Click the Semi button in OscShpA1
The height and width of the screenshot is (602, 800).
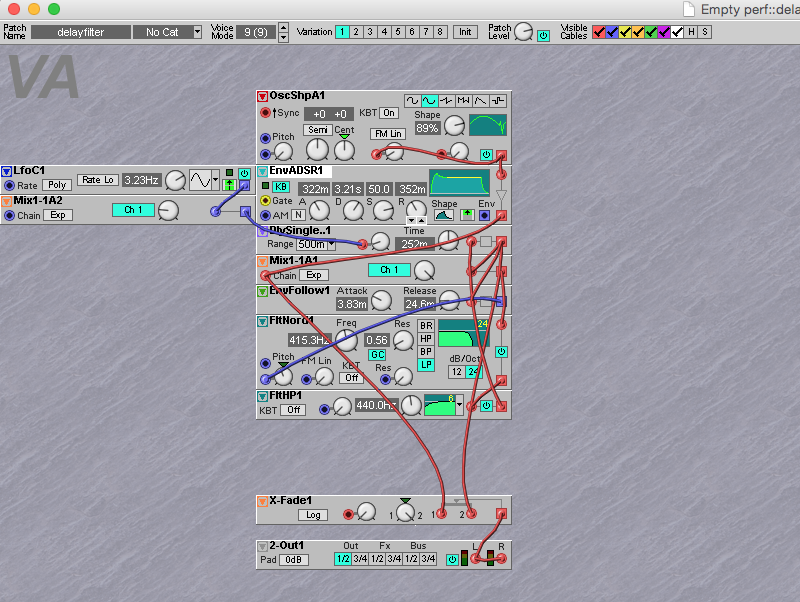coord(317,130)
